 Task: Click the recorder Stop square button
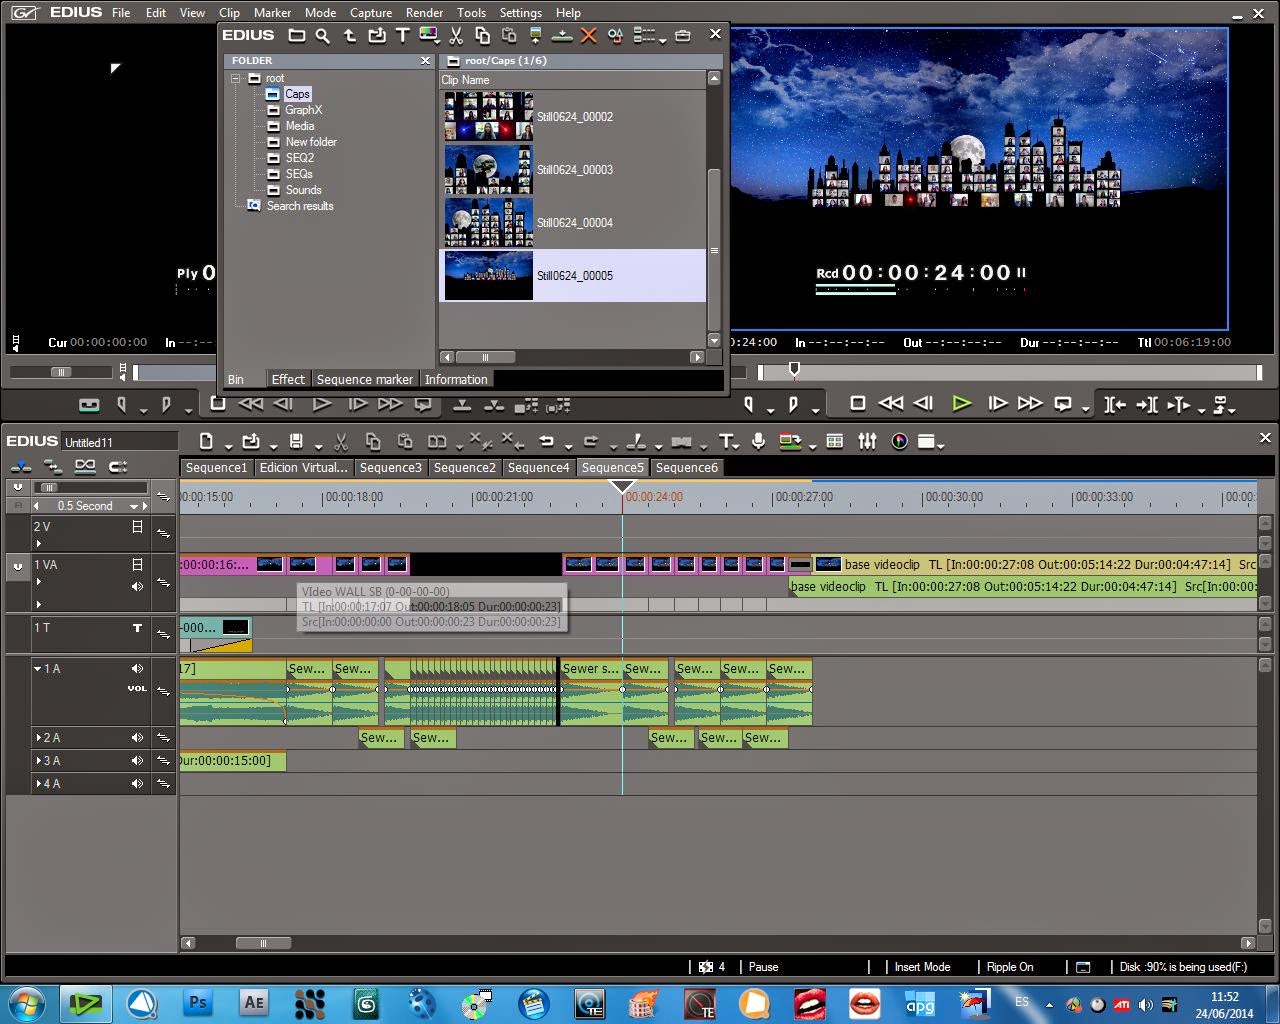(x=857, y=403)
